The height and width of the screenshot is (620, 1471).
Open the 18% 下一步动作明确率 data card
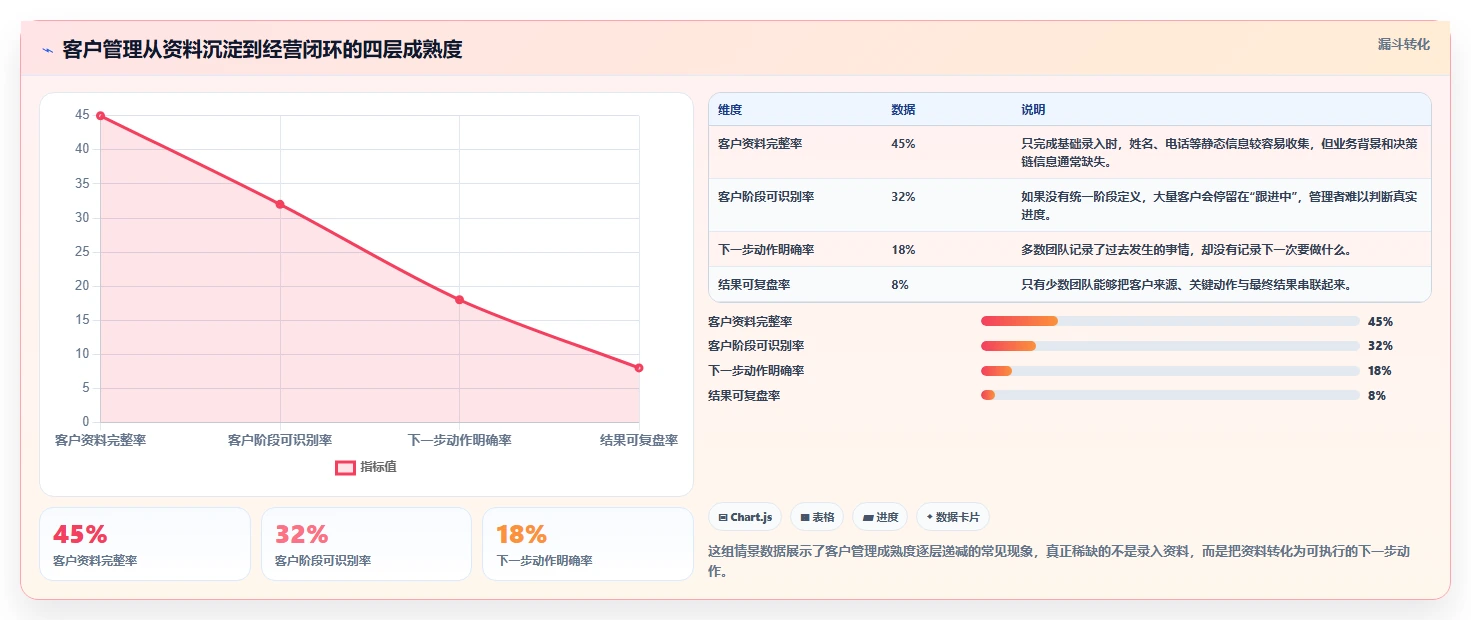pos(588,544)
